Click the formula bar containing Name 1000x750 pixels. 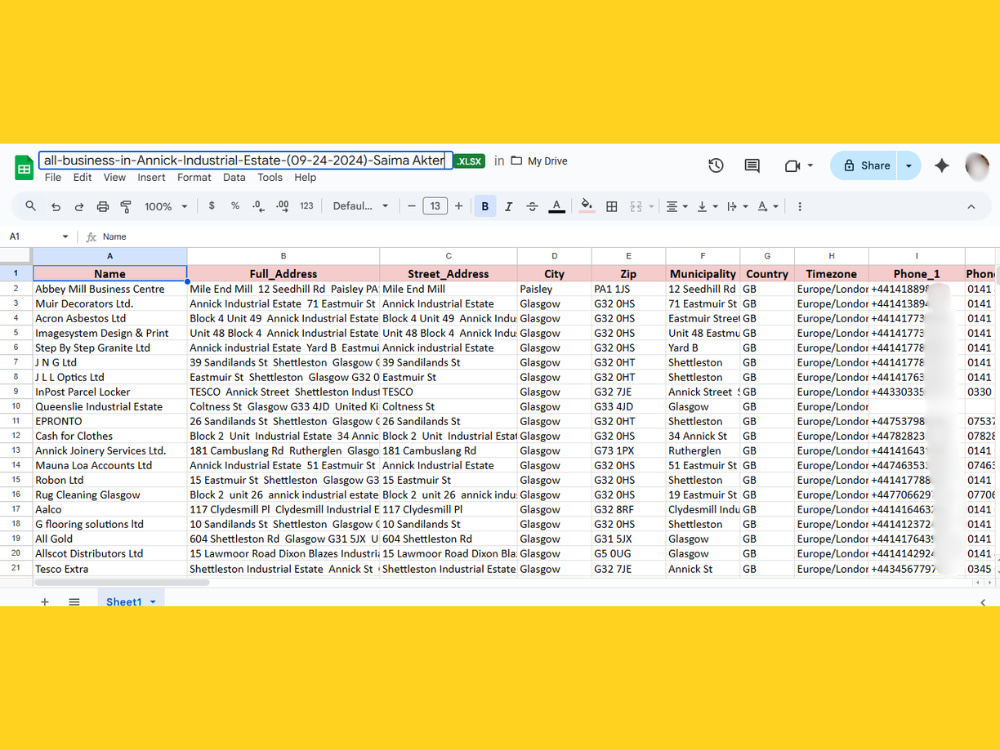[548, 237]
